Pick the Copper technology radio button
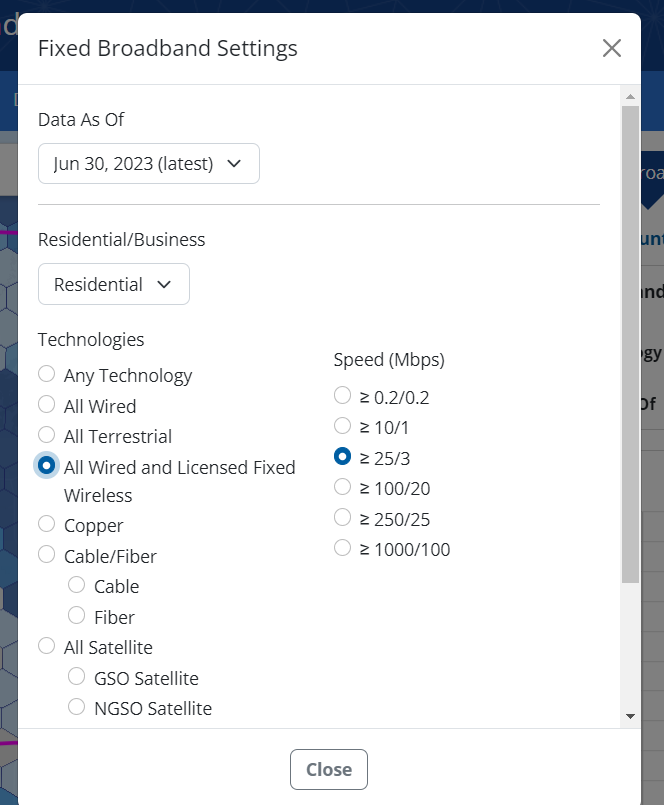This screenshot has height=805, width=664. pyautogui.click(x=46, y=524)
